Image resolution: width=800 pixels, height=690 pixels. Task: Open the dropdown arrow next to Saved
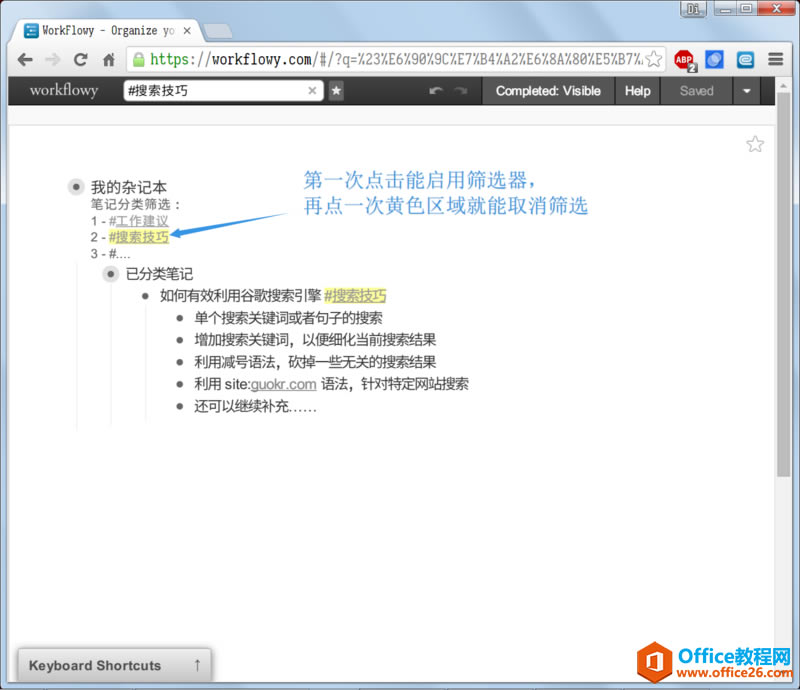click(747, 91)
